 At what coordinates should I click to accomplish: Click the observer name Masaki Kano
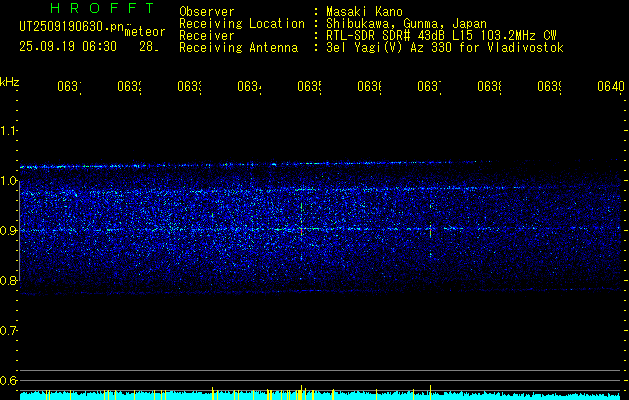(x=364, y=11)
